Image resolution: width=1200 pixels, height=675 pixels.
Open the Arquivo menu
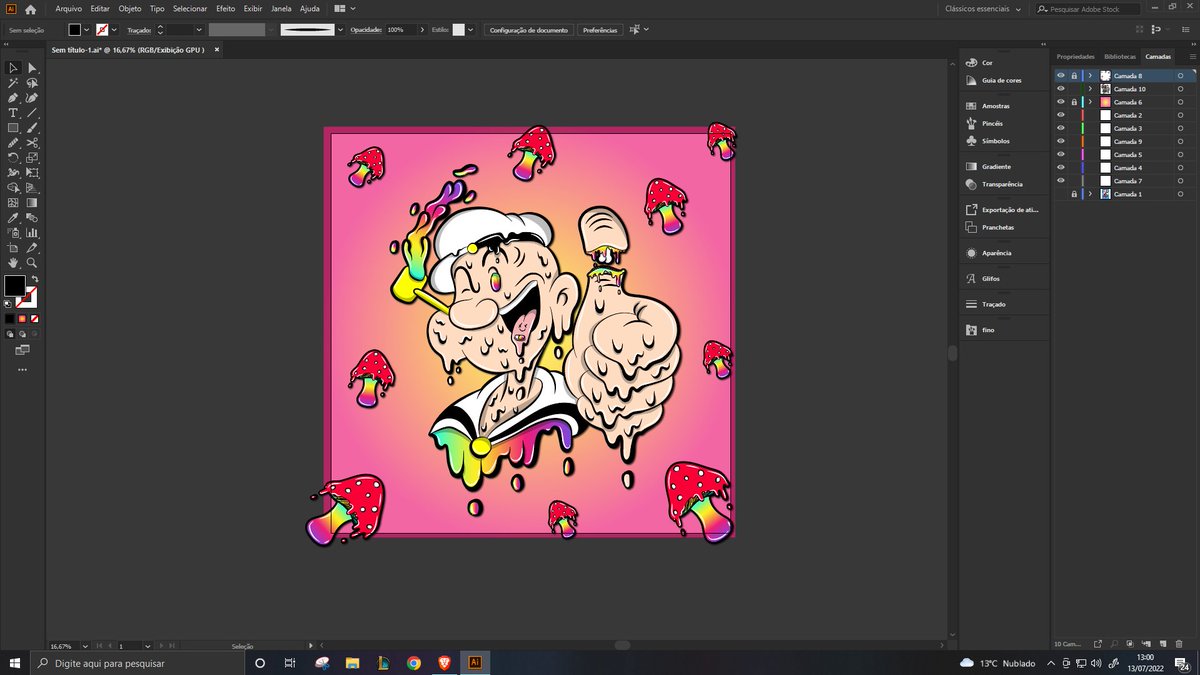[x=68, y=8]
